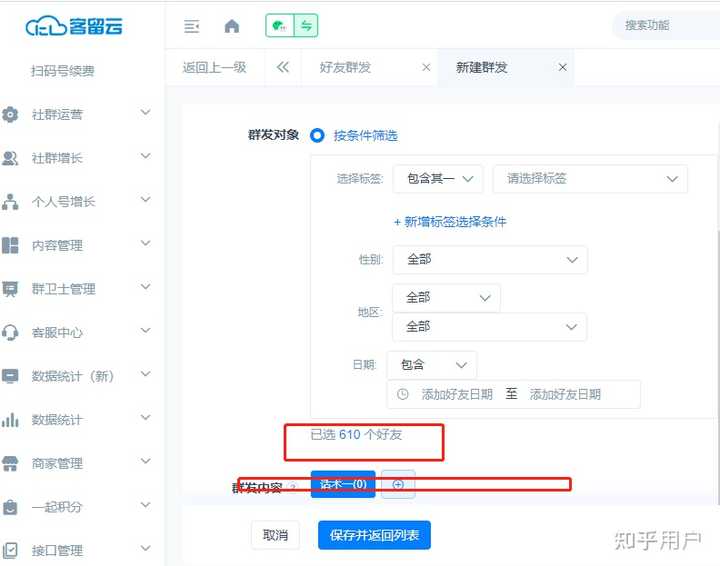Collapse the sidebar with the menu icon
The height and width of the screenshot is (566, 720).
[192, 27]
